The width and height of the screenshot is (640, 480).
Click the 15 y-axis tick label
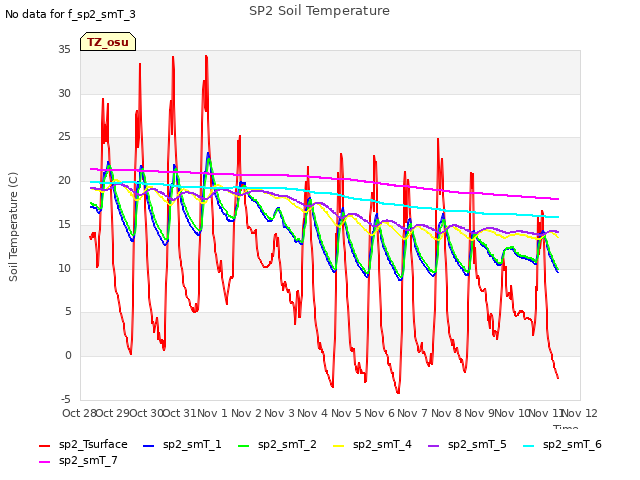[x=64, y=224]
